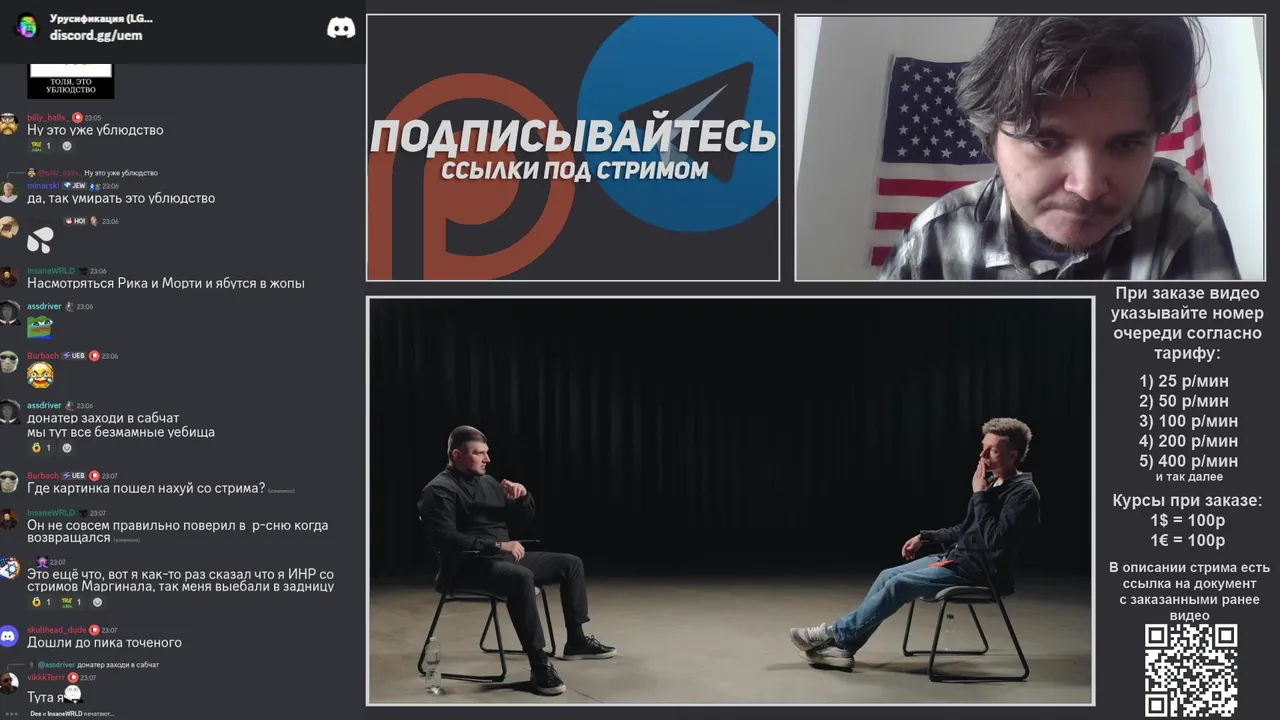Toggle the lock reaction under the ИНР message
Screen dimensions: 1280x720
(40, 602)
